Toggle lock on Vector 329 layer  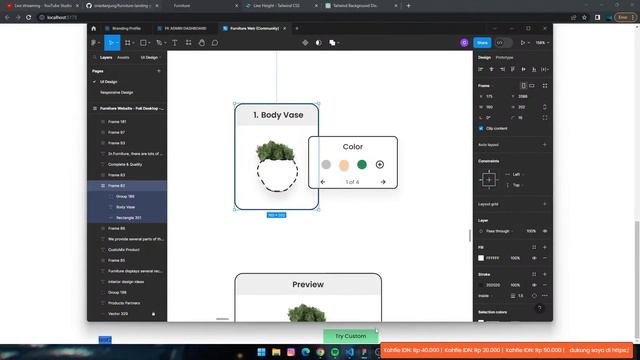click(x=153, y=314)
